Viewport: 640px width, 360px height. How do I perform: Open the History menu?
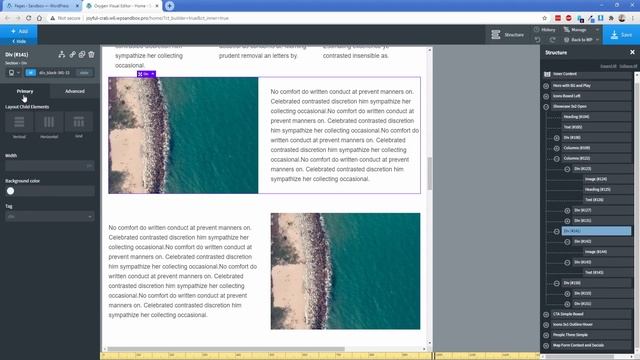(545, 30)
